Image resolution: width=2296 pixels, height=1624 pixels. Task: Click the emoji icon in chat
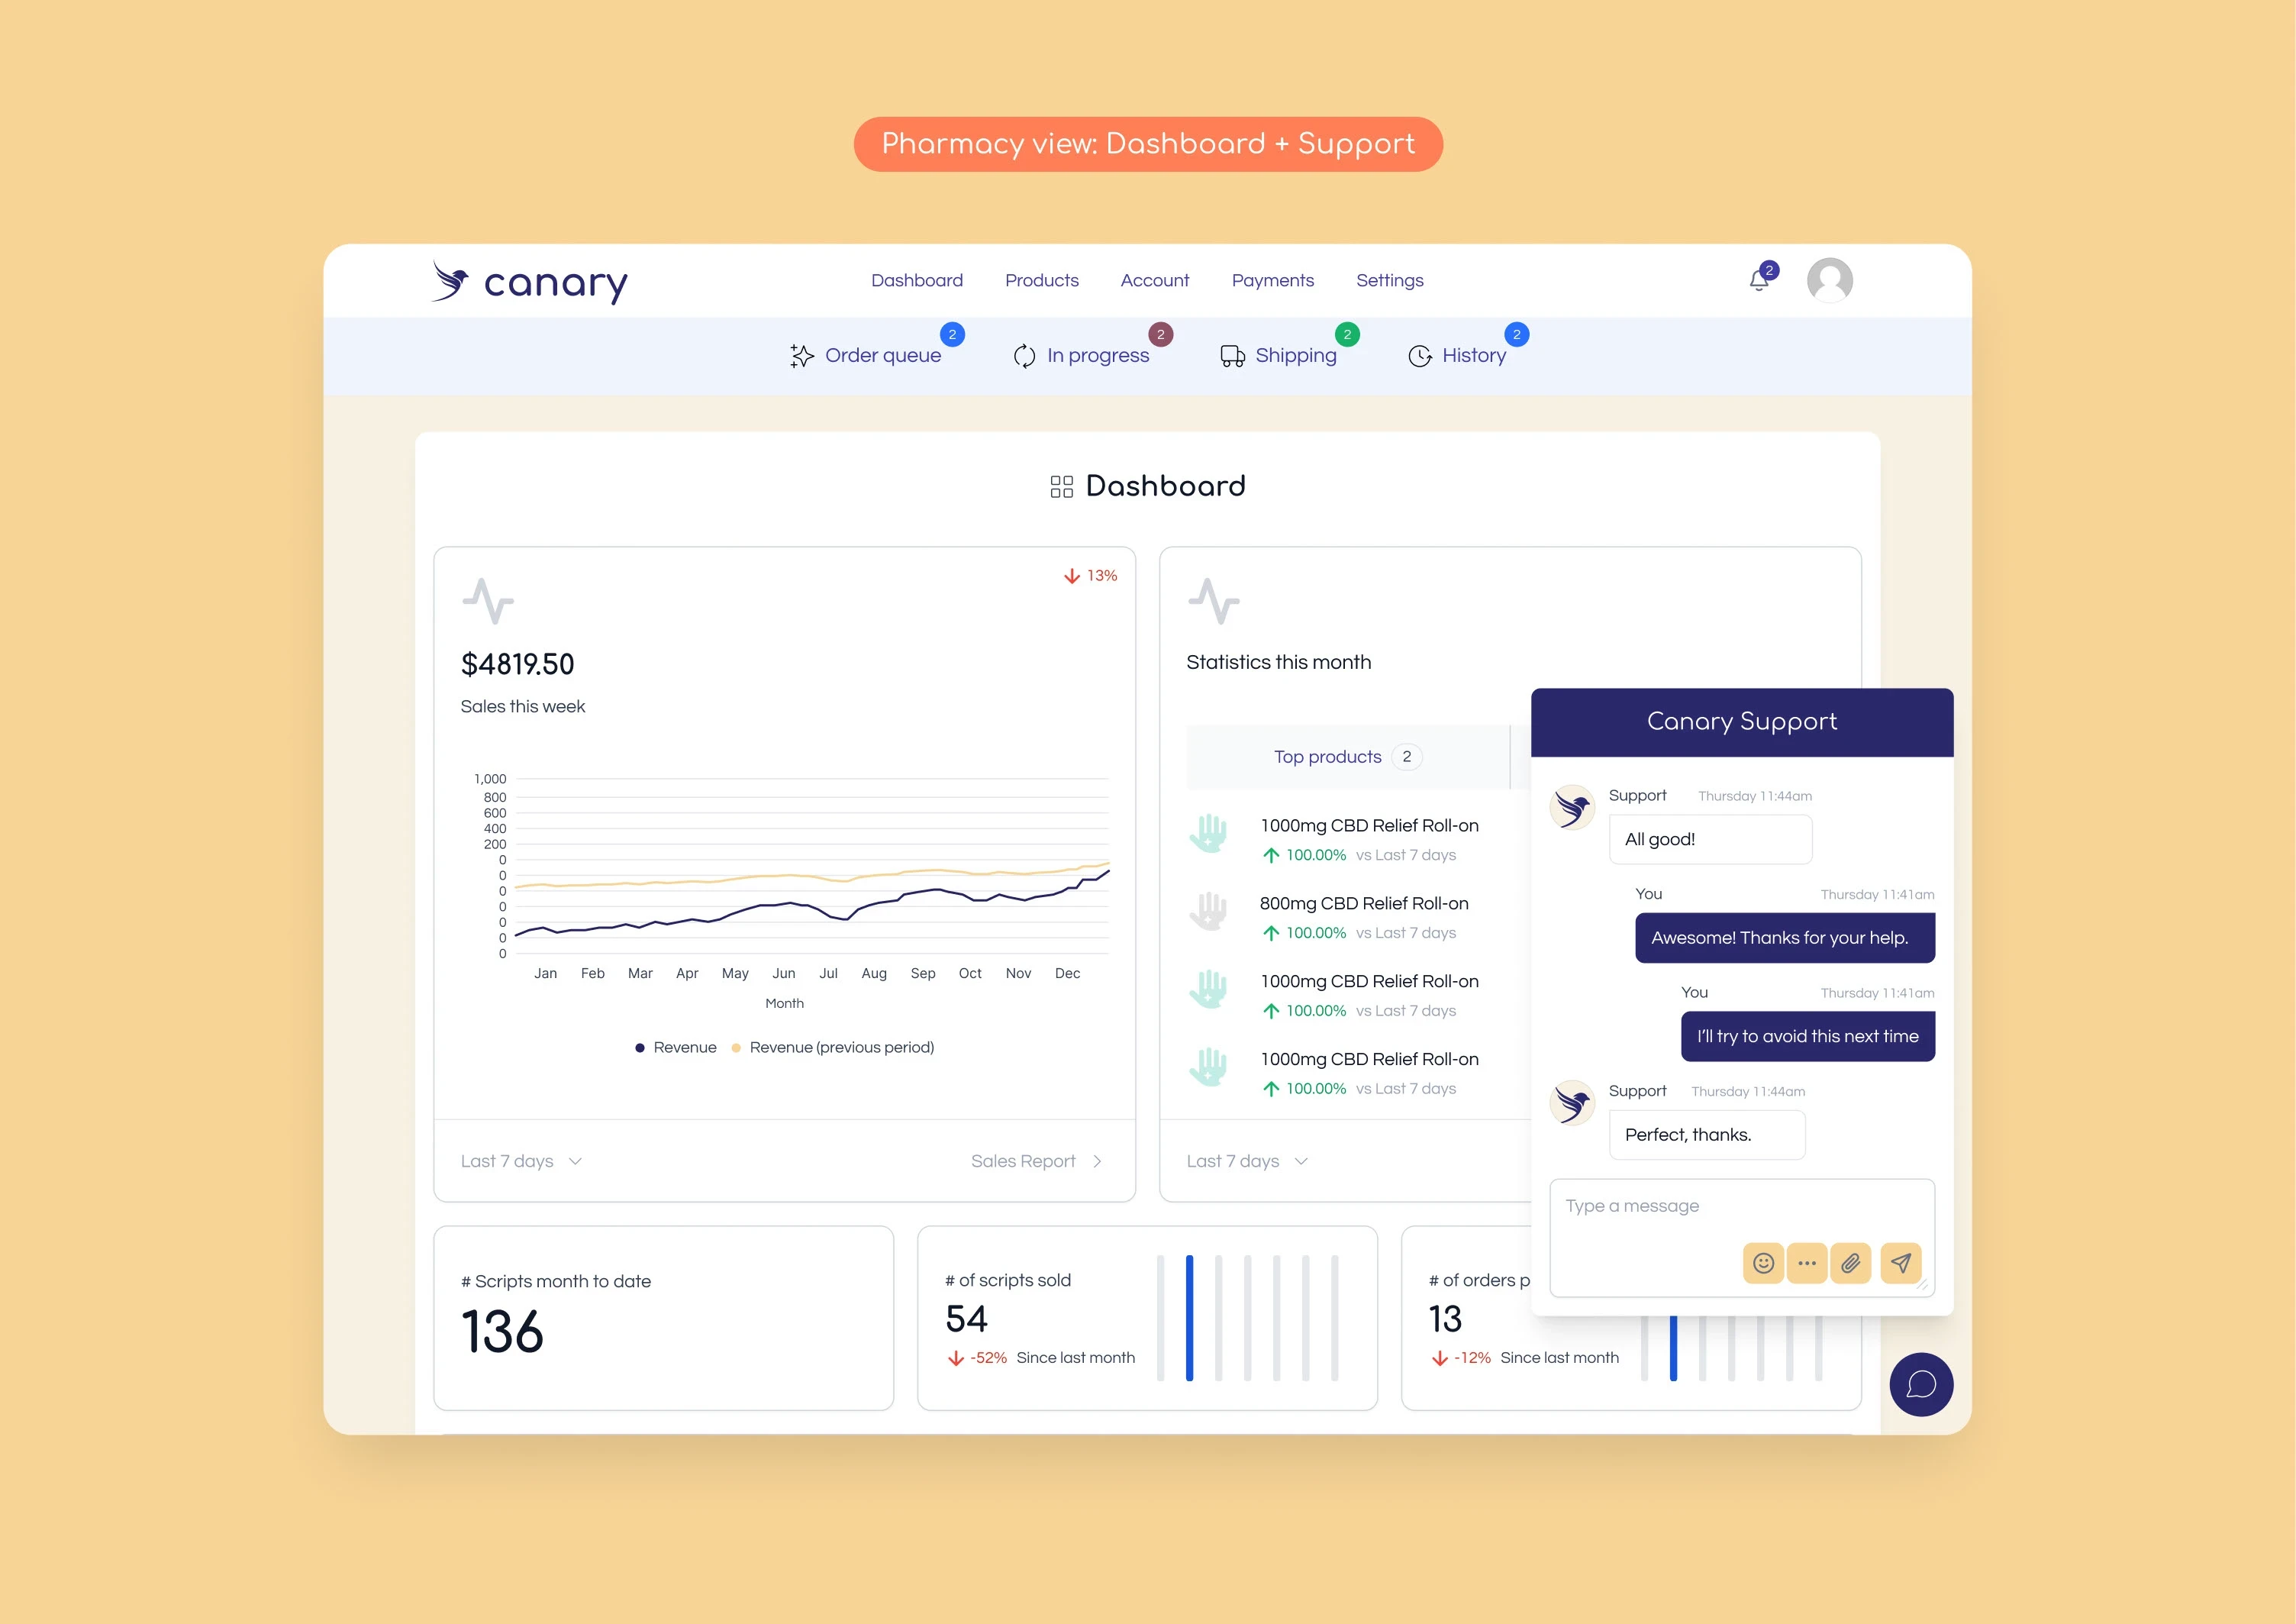tap(1763, 1263)
